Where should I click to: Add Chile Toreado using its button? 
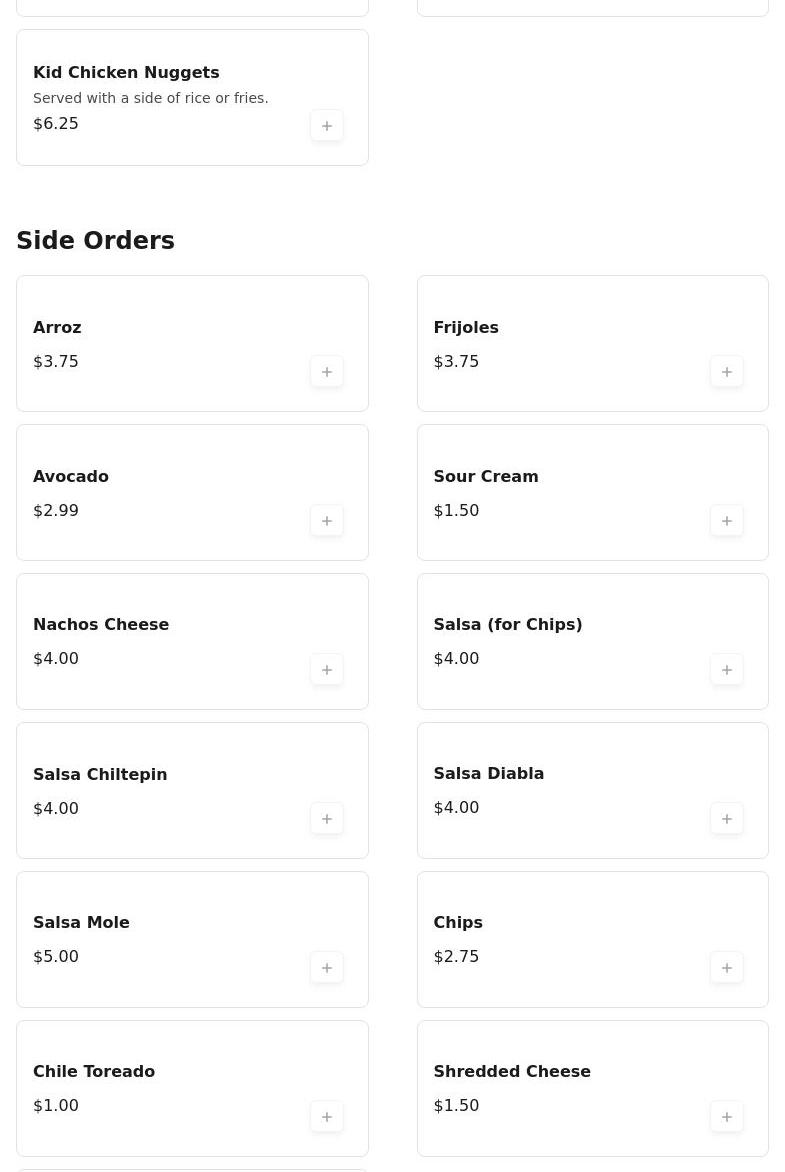327,1116
